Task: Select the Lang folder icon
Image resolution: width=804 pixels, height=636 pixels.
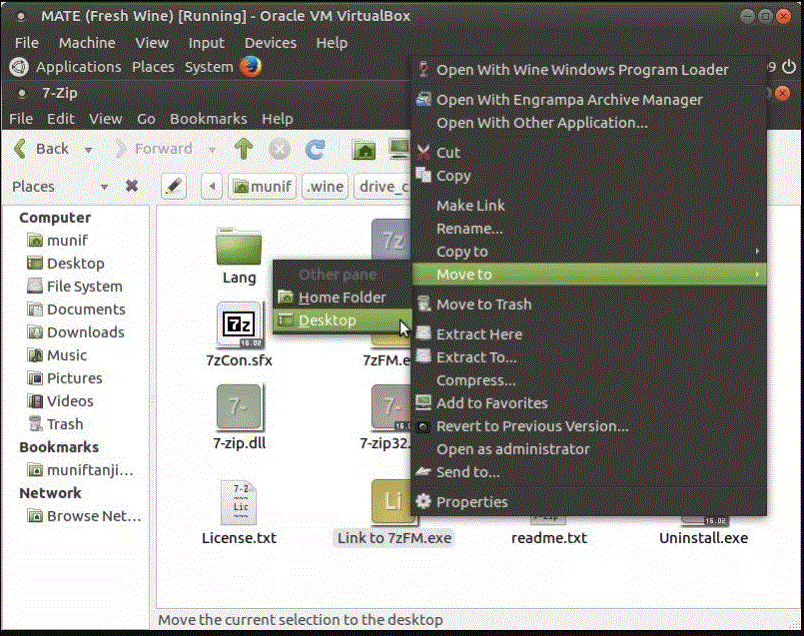Action: 239,247
